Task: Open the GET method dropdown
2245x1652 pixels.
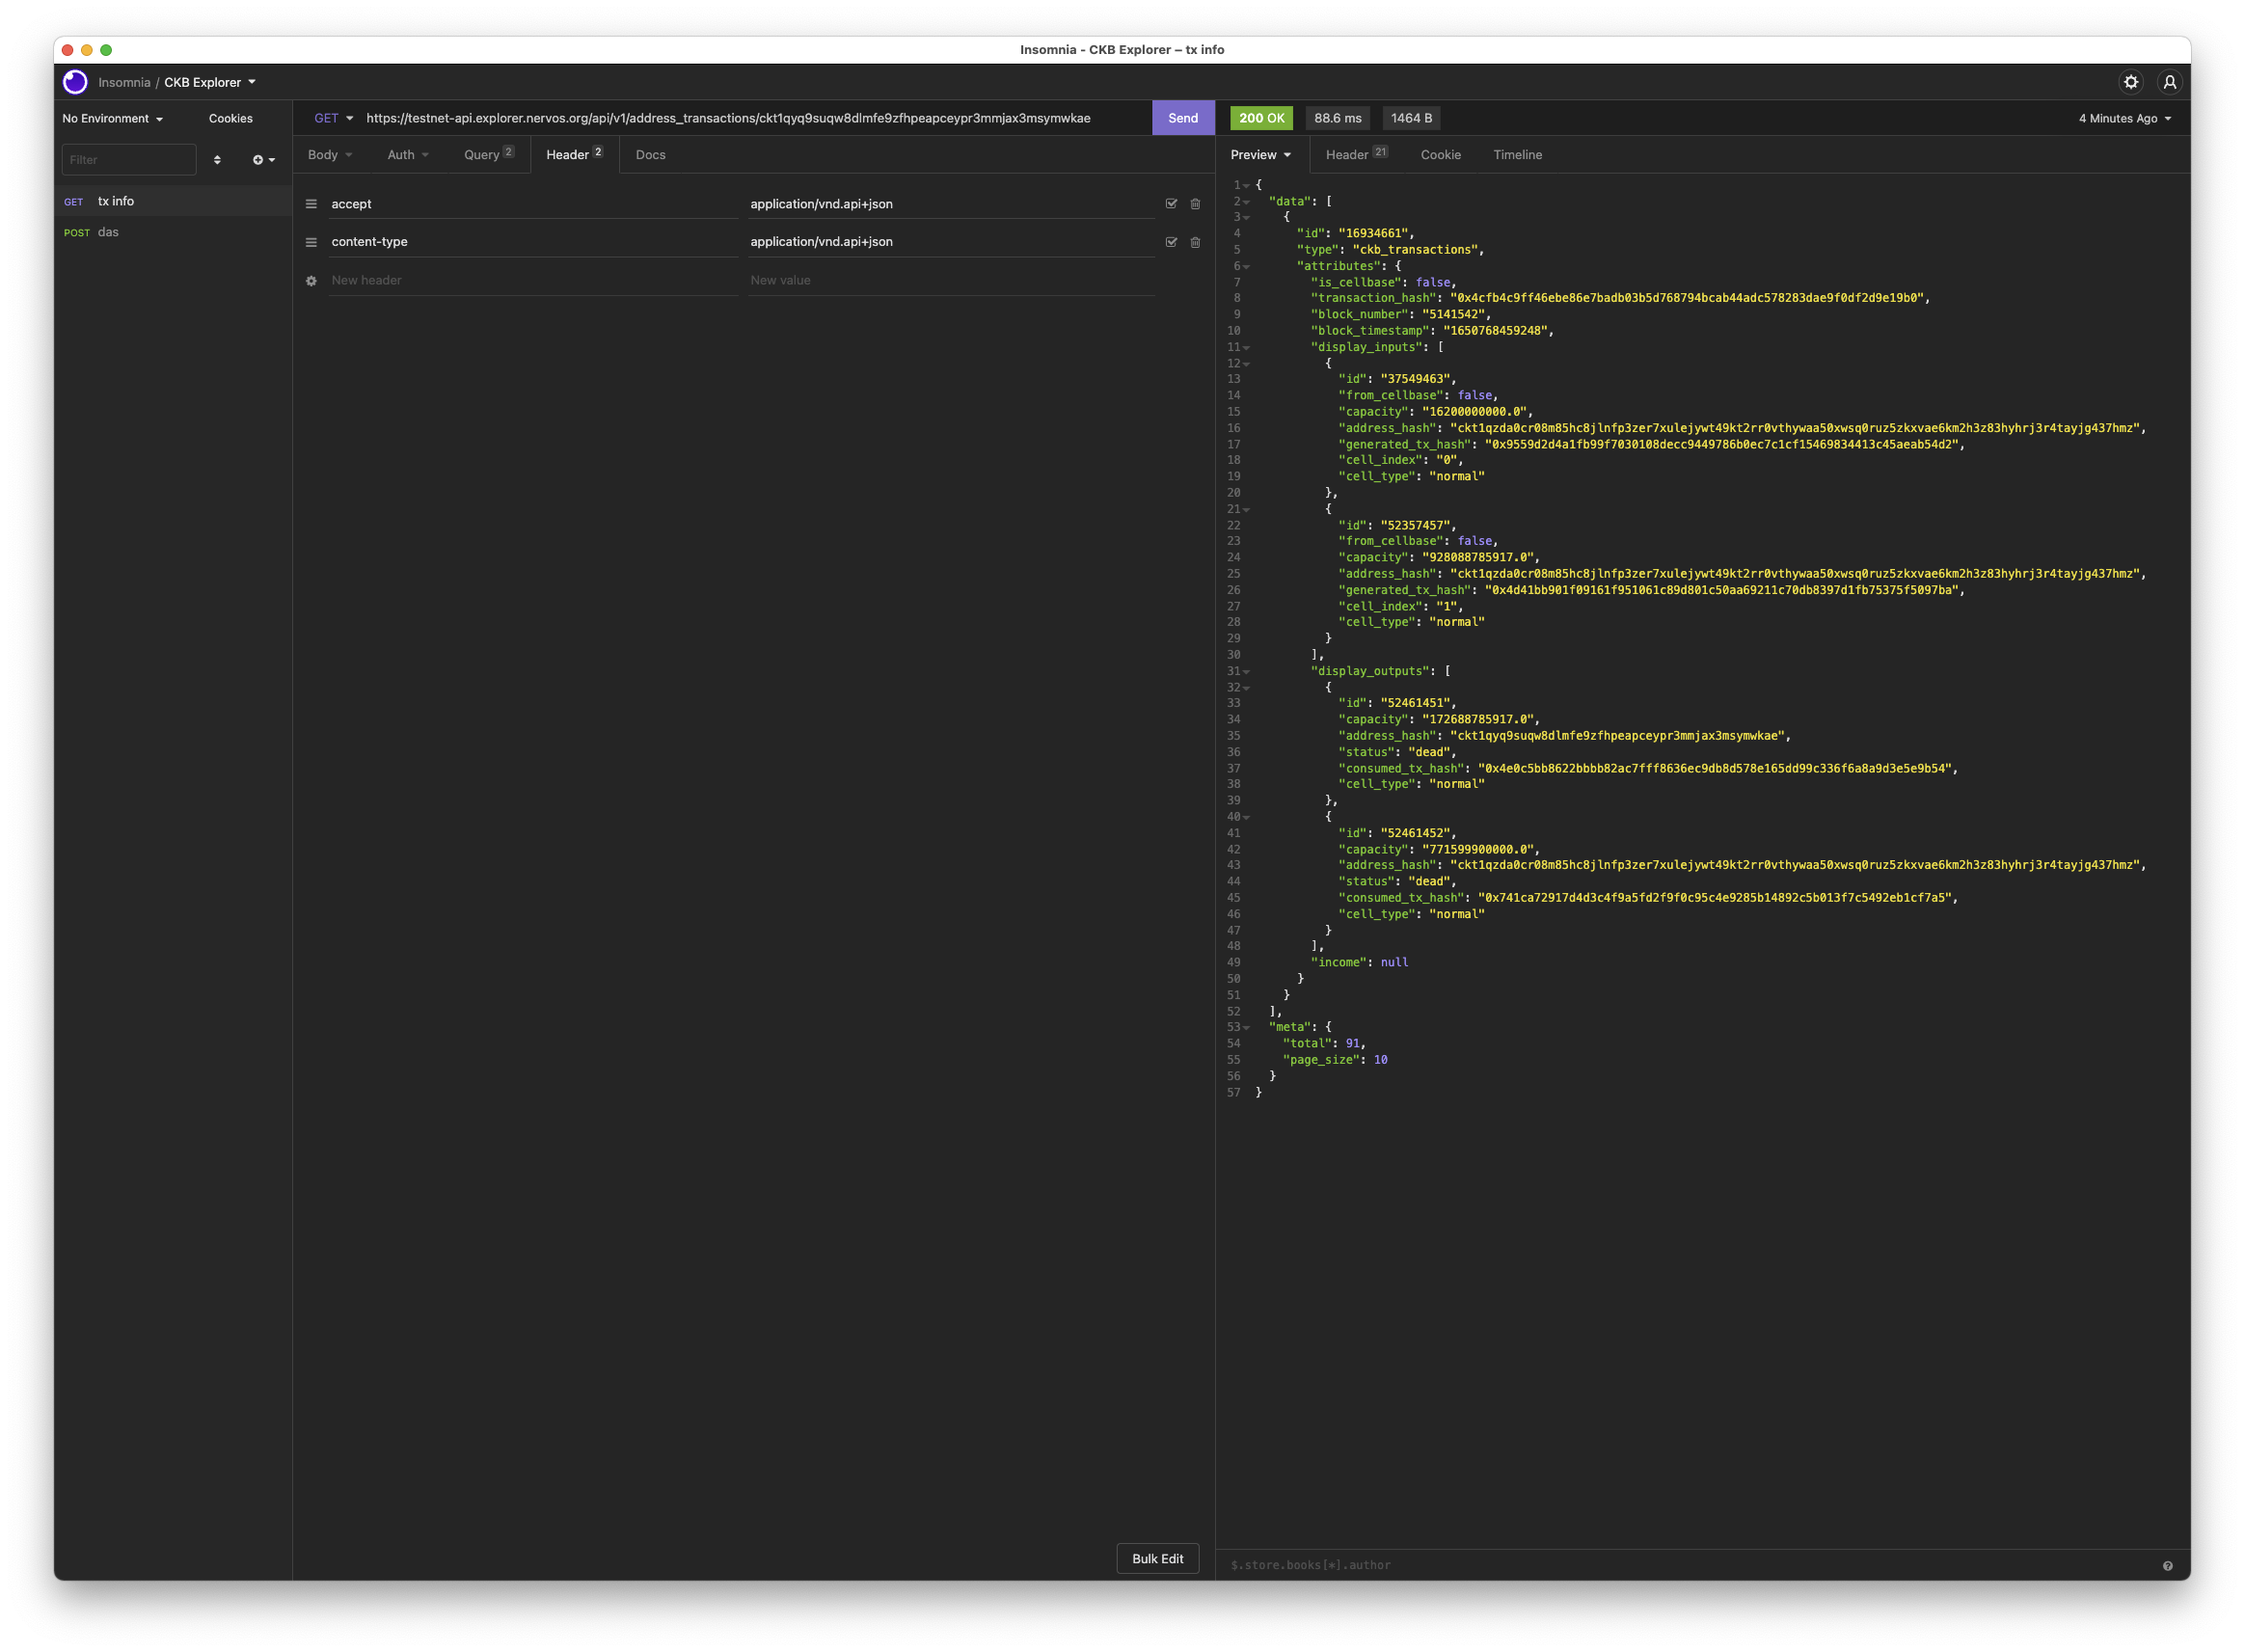Action: tap(334, 118)
